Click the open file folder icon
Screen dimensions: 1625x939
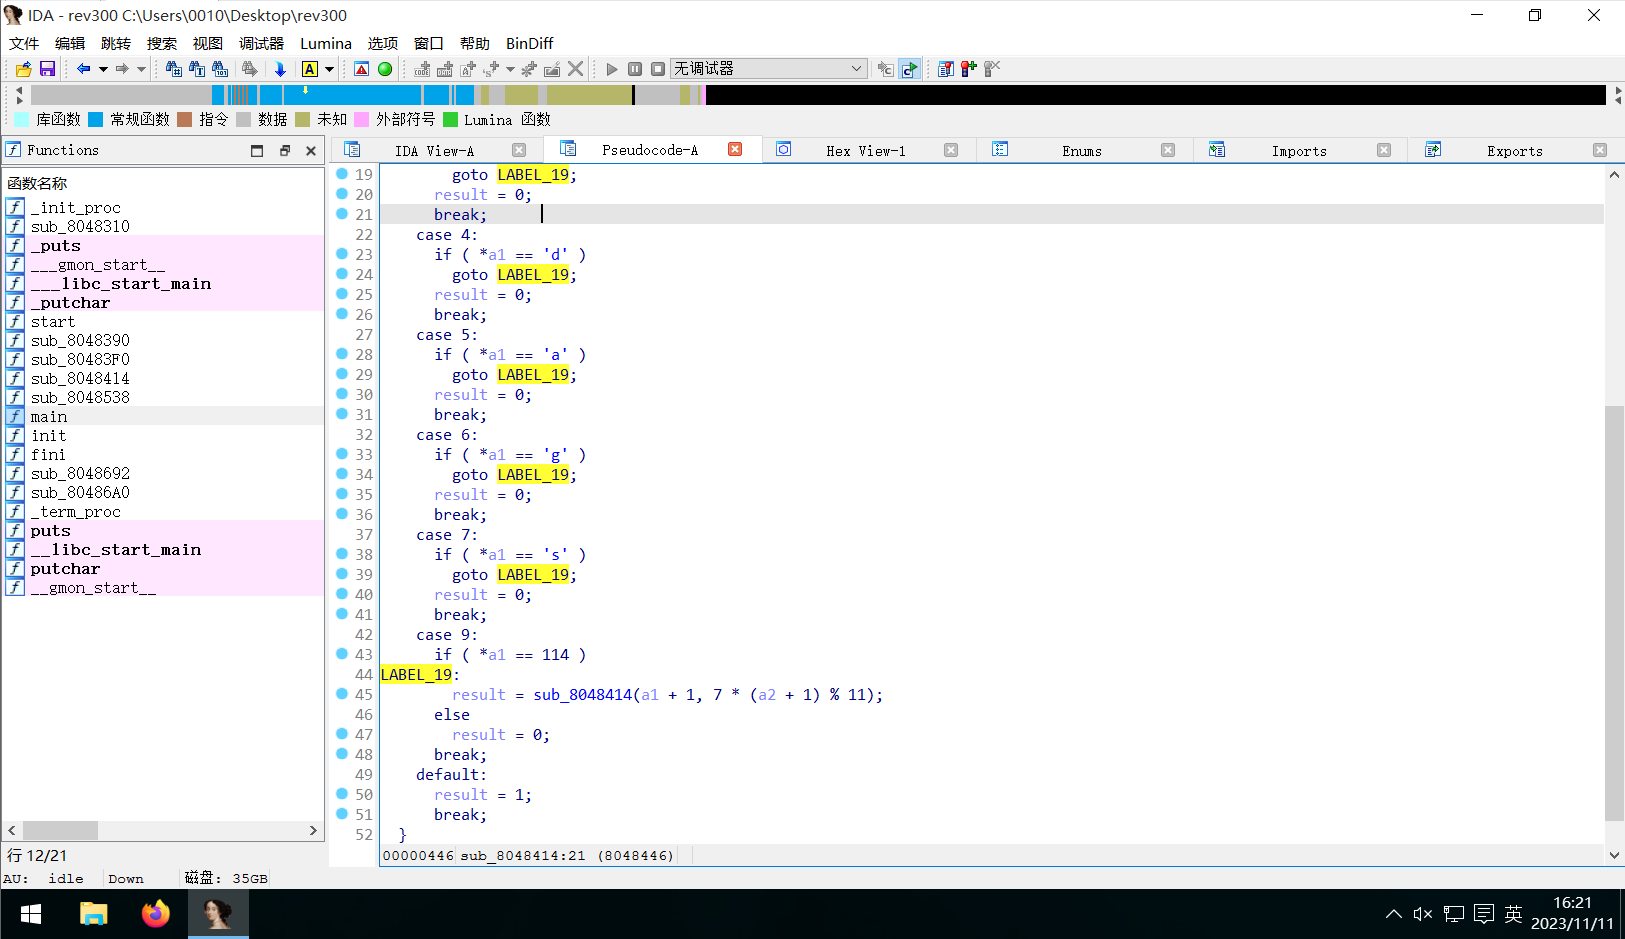click(23, 69)
